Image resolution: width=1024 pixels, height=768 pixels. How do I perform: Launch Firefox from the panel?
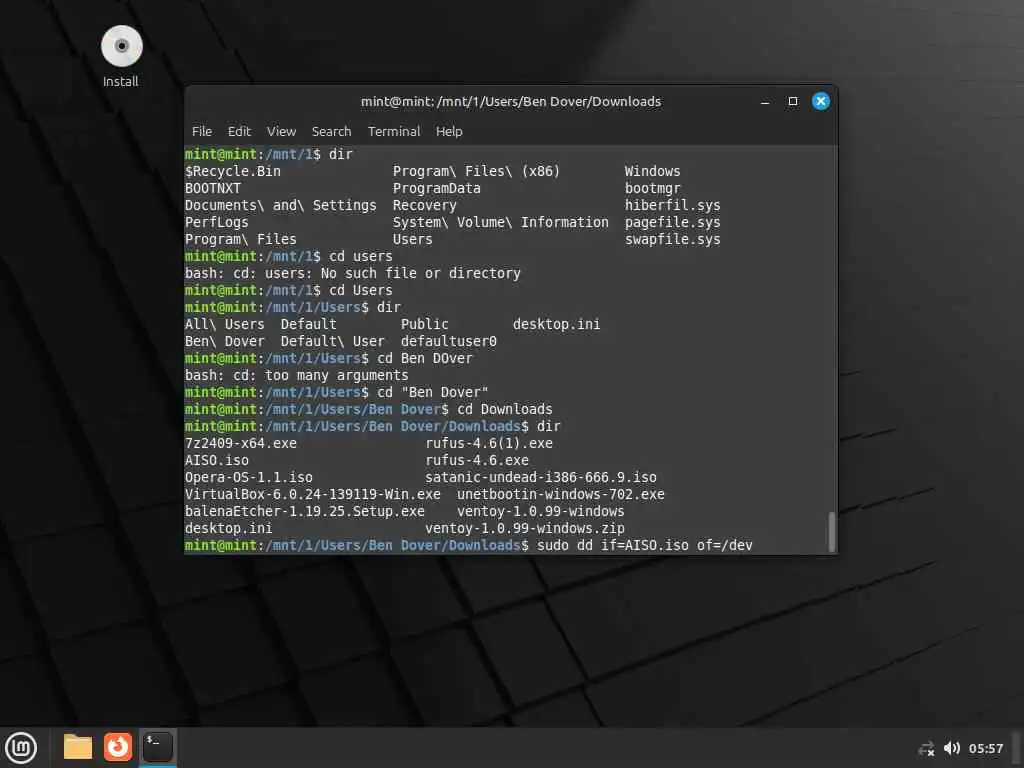pyautogui.click(x=118, y=747)
